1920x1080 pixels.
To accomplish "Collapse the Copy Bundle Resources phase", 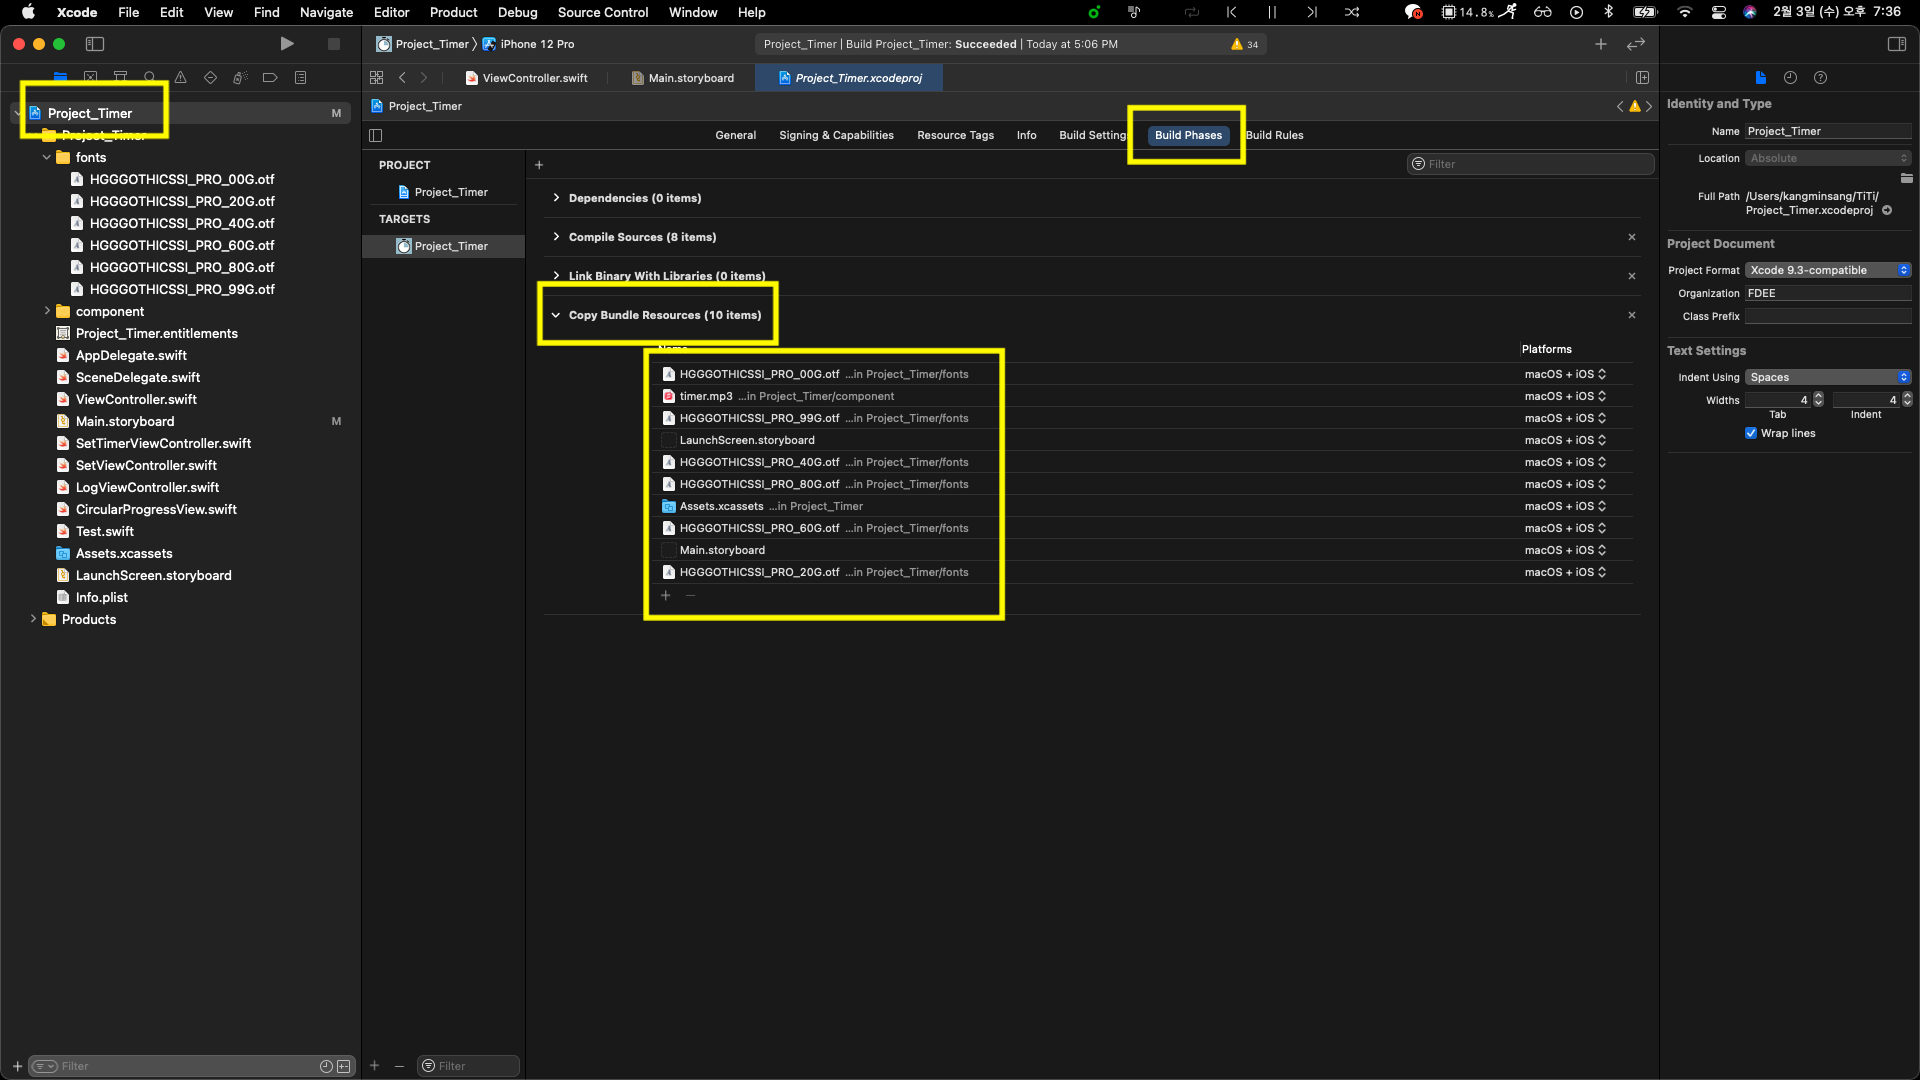I will point(556,315).
